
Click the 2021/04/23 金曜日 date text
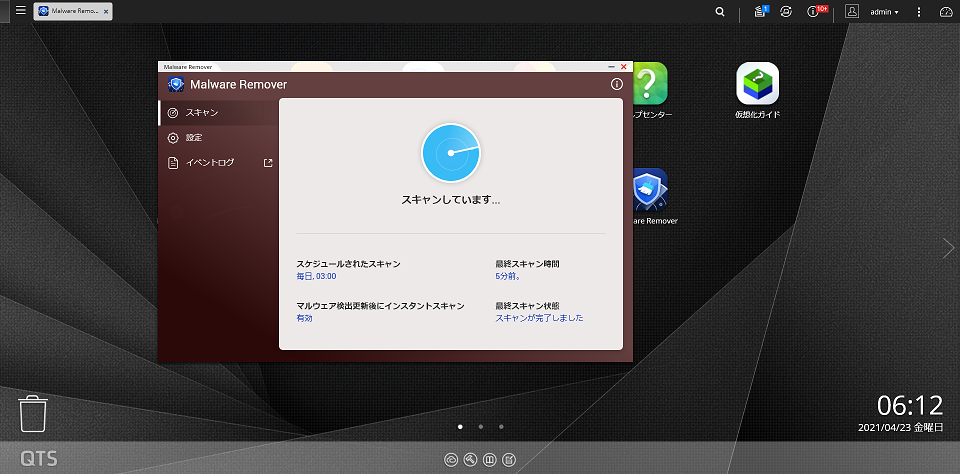click(x=901, y=427)
